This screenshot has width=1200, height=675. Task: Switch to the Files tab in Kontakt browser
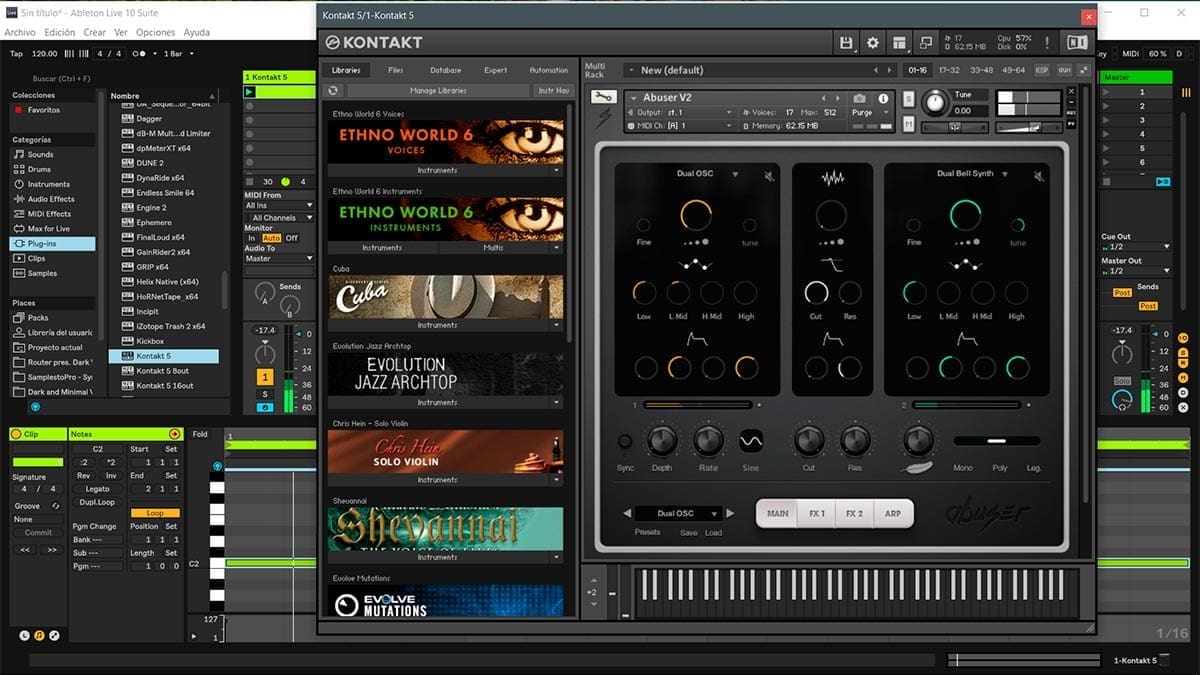[396, 70]
